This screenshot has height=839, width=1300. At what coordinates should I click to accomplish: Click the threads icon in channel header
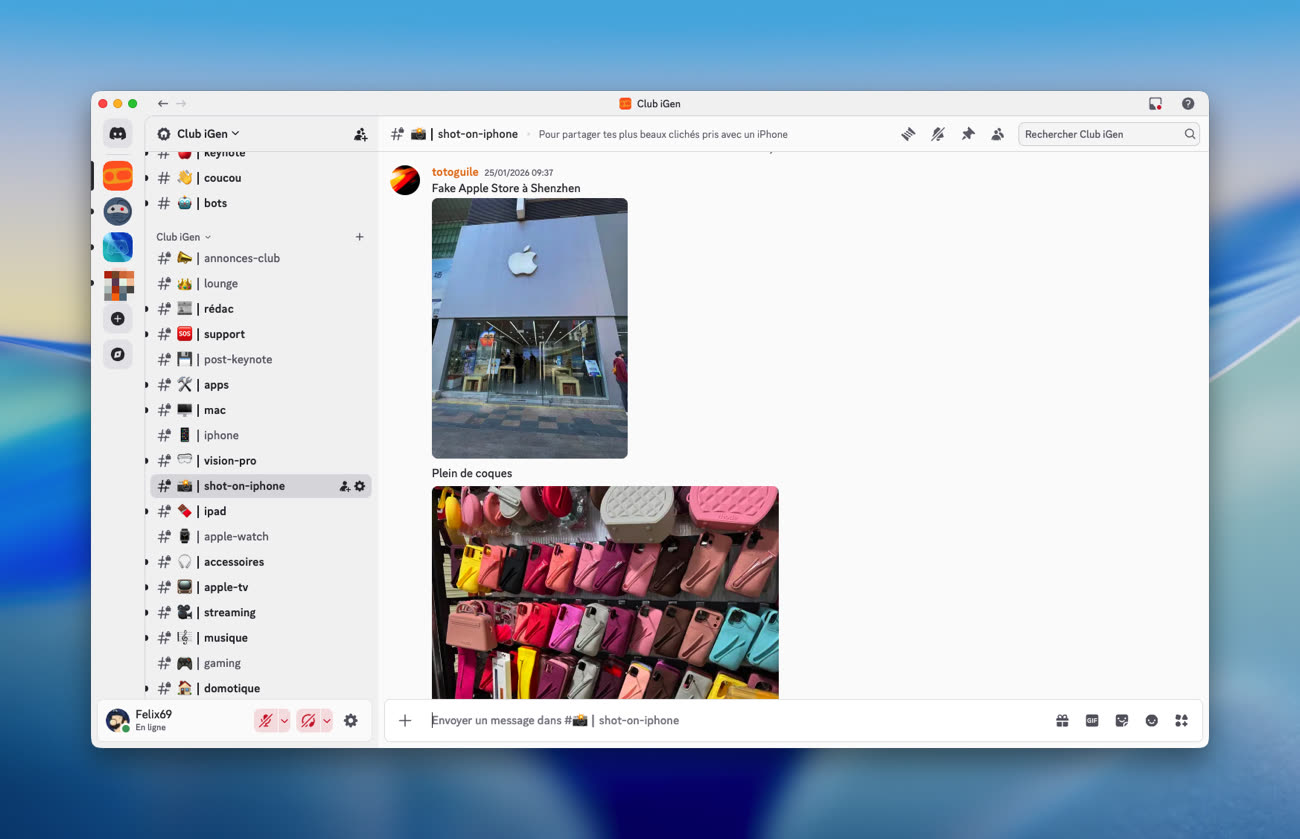908,134
